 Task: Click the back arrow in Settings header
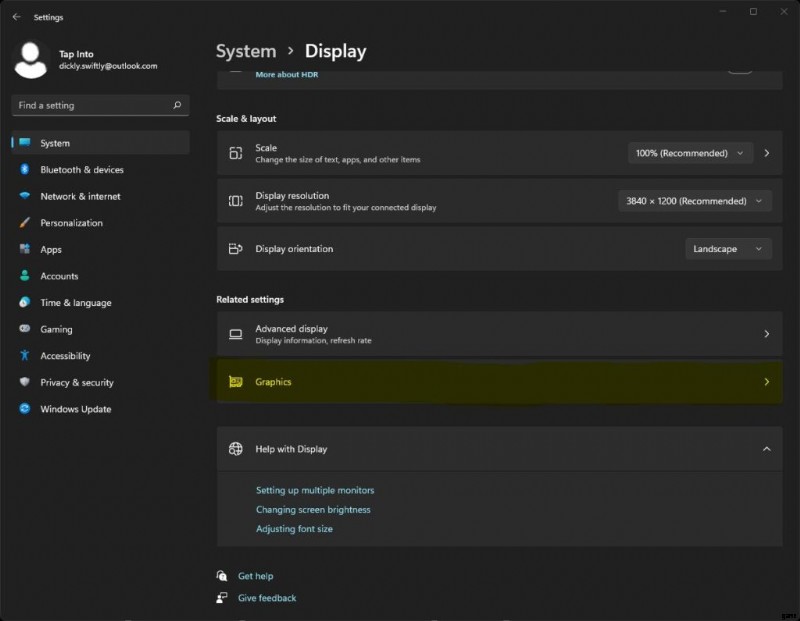[16, 17]
